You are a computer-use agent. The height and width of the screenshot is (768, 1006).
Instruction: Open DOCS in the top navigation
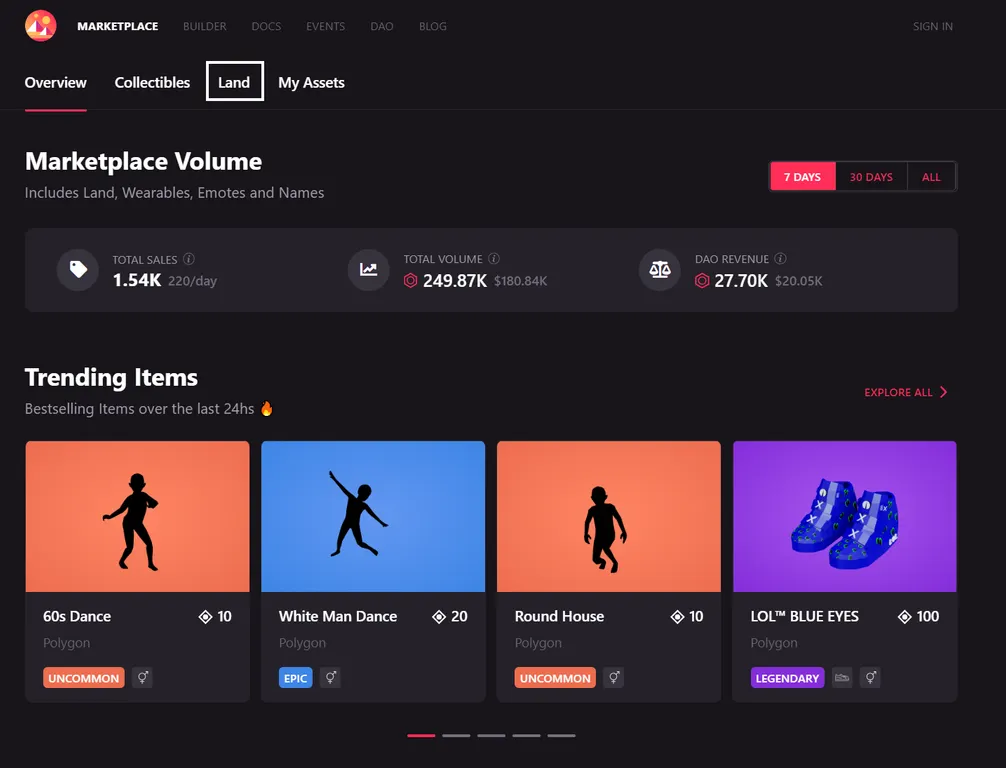[266, 26]
